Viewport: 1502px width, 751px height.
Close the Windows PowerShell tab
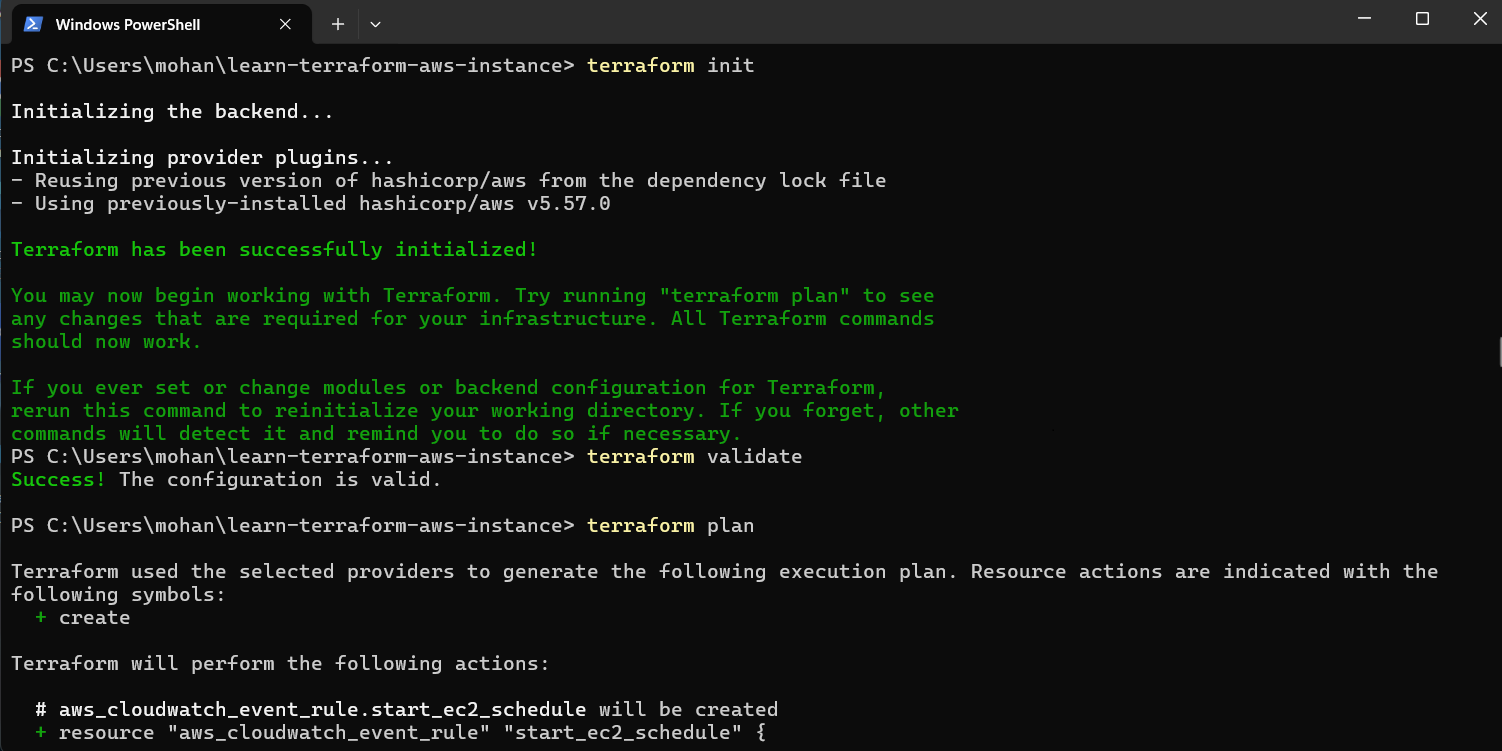click(284, 23)
